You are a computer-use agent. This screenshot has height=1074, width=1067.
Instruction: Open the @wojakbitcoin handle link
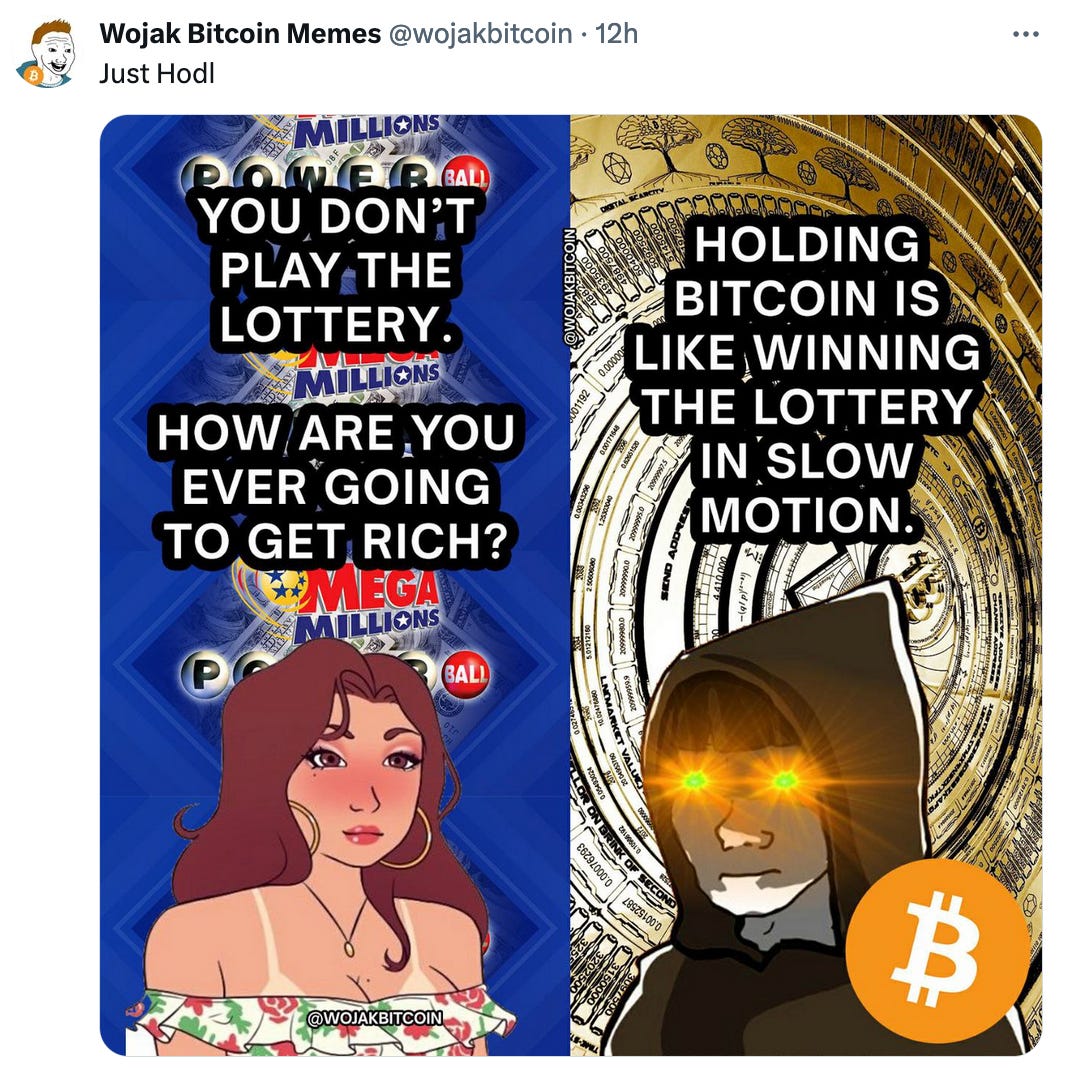pos(480,33)
